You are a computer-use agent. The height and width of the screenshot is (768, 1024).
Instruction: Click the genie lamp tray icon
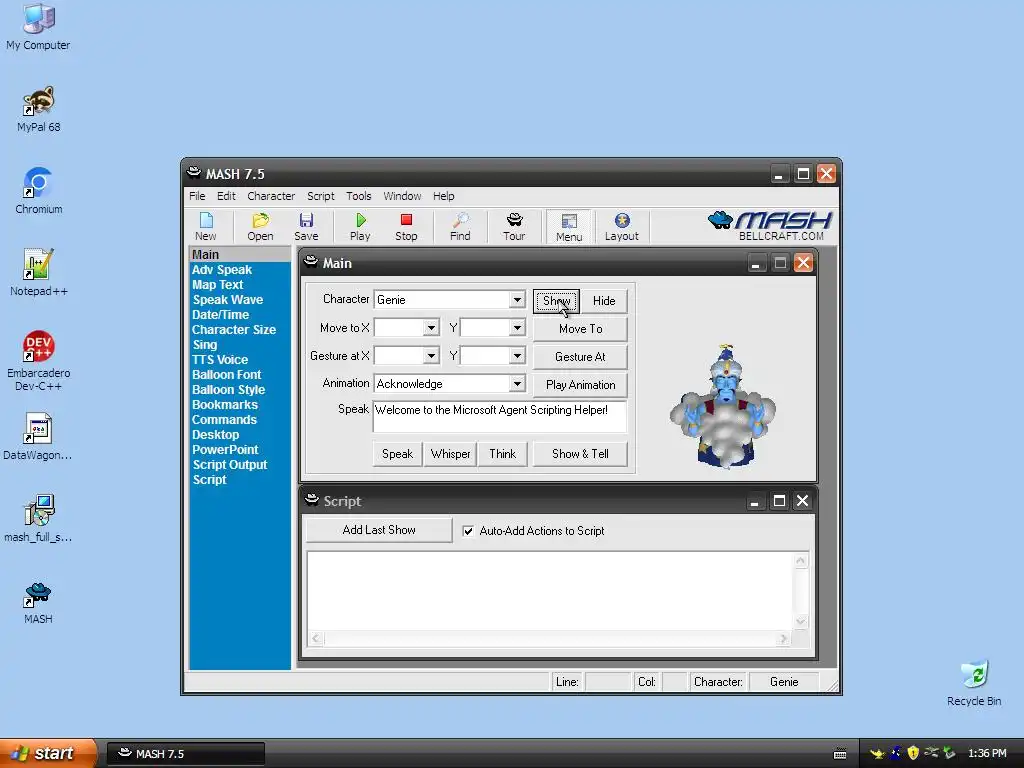[x=877, y=754]
